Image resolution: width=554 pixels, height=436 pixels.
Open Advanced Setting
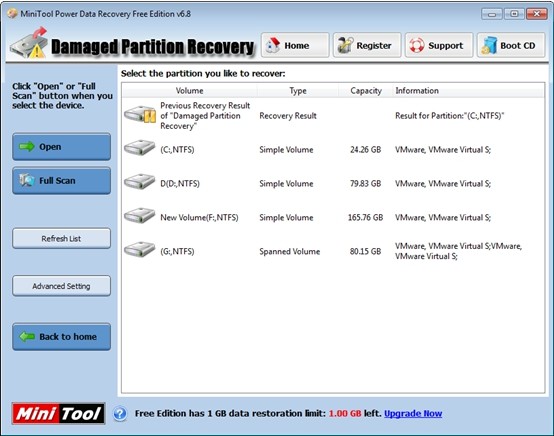61,286
